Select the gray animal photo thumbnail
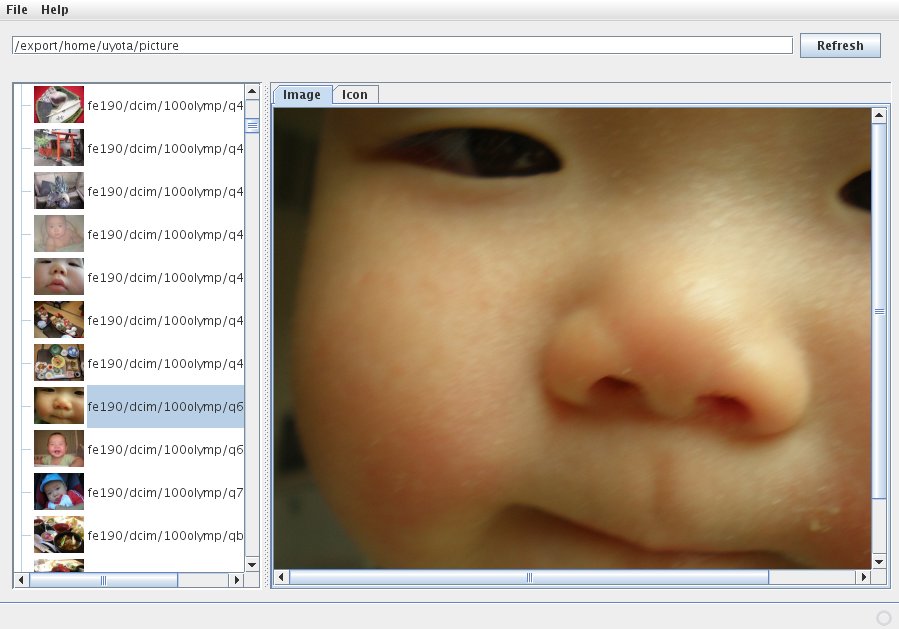This screenshot has height=629, width=899. pos(58,190)
